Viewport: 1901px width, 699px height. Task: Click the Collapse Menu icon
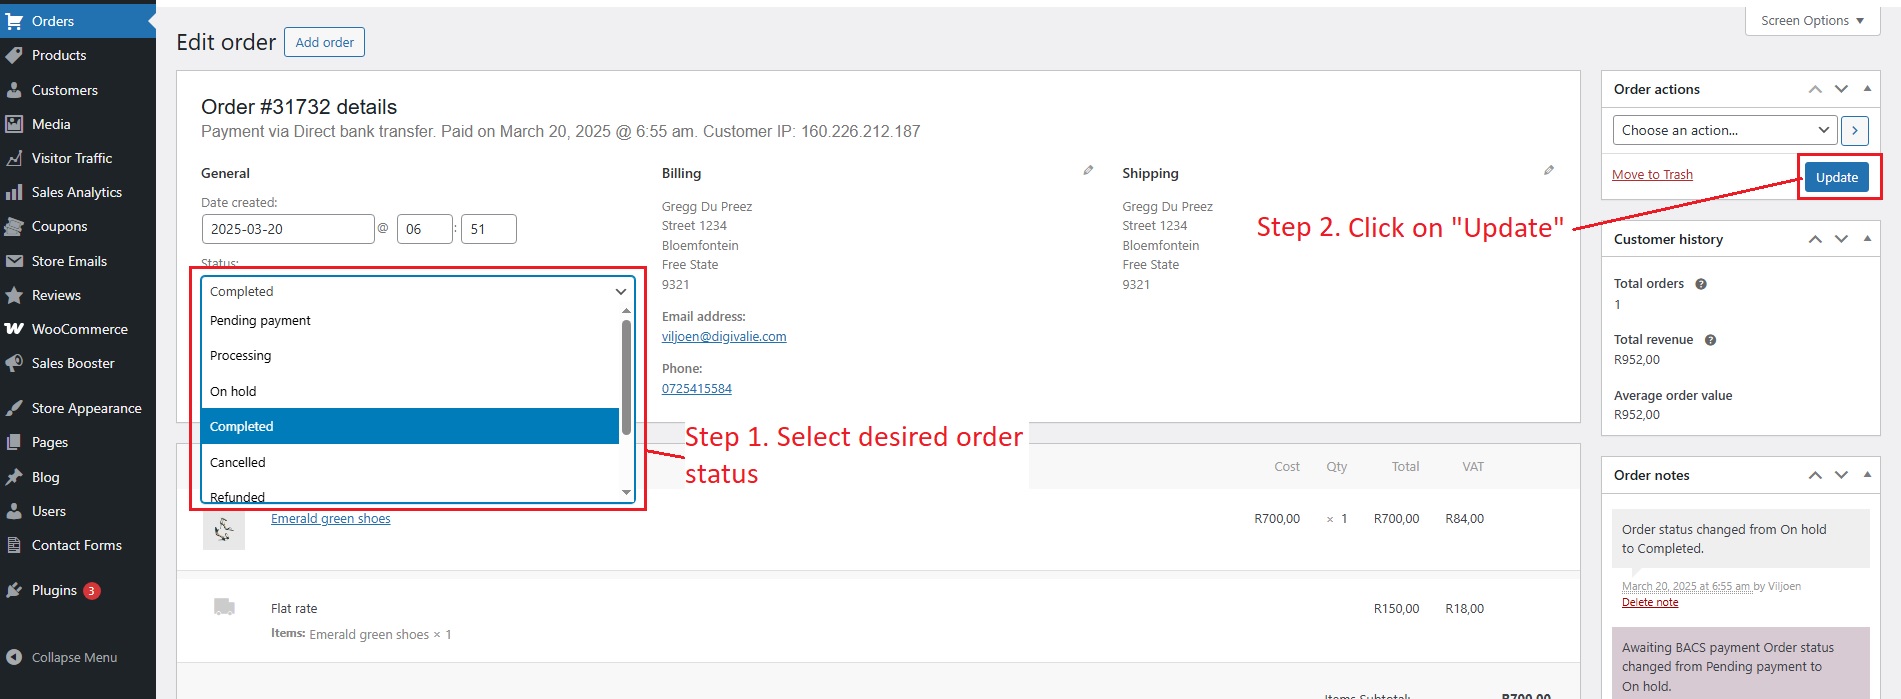14,657
